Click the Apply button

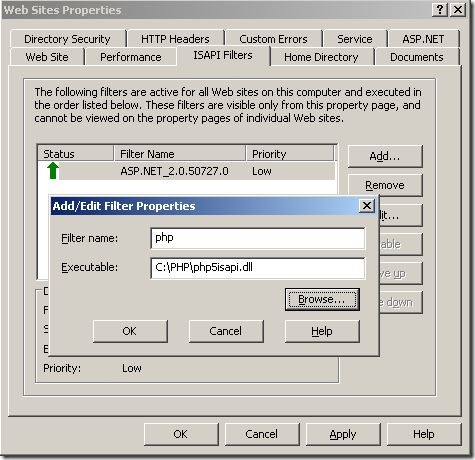[x=343, y=434]
